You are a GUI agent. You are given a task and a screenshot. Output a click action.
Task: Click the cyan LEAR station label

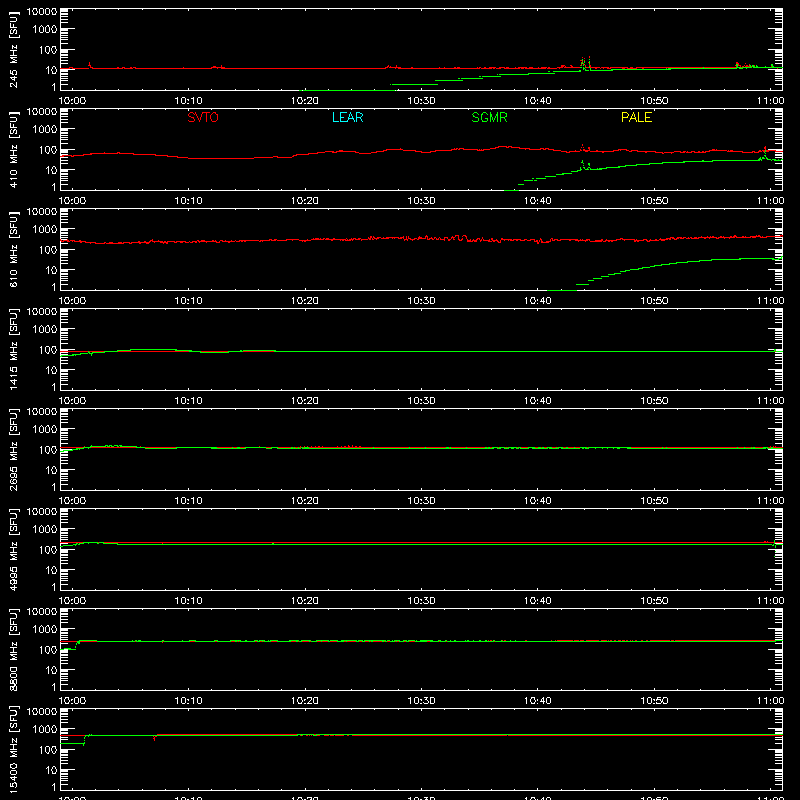(x=347, y=117)
